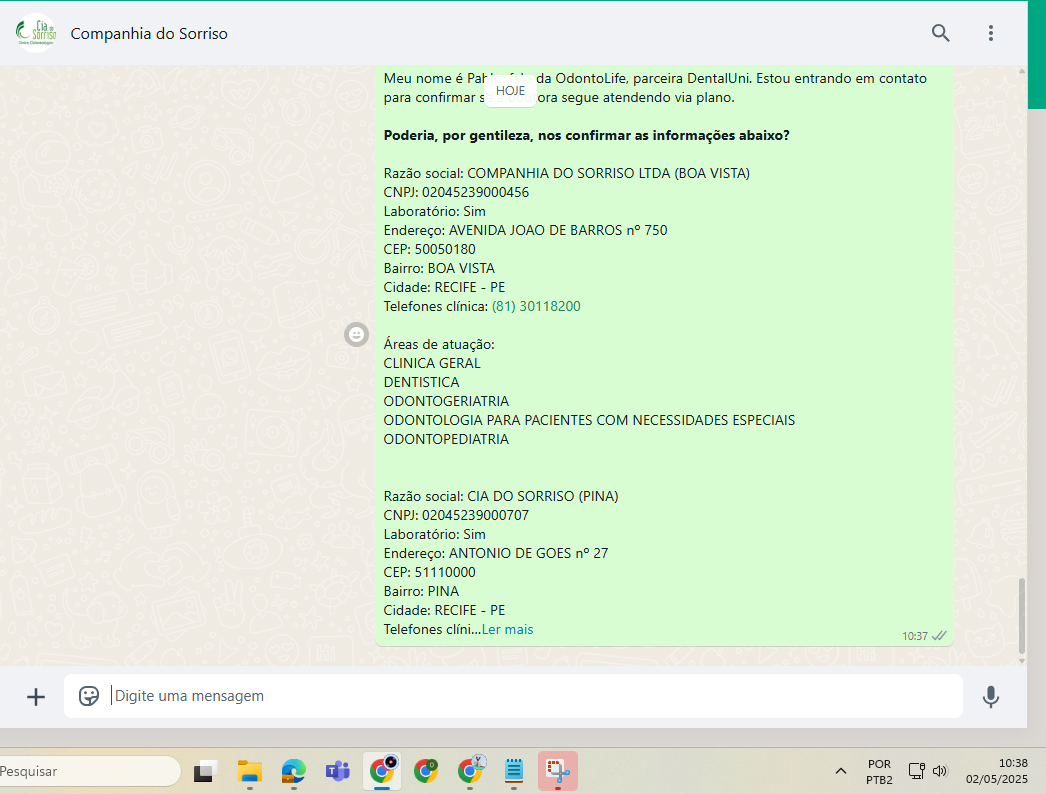The width and height of the screenshot is (1046, 794).
Task: Click the ODONTOPEDIATRIA line
Action: click(446, 439)
